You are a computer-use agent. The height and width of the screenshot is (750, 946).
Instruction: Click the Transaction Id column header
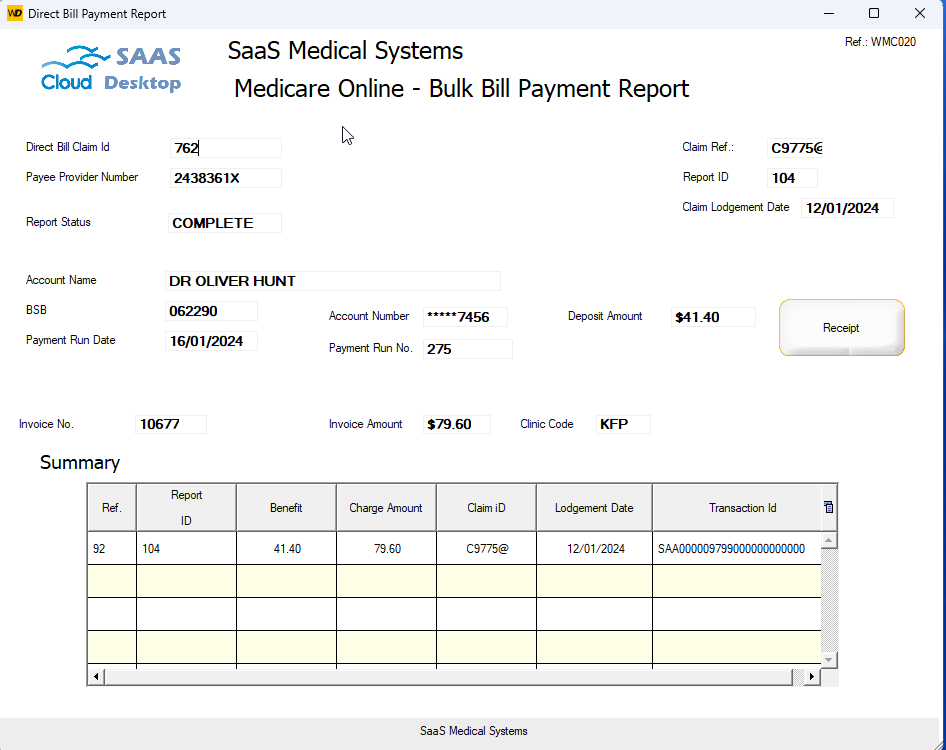pyautogui.click(x=737, y=507)
